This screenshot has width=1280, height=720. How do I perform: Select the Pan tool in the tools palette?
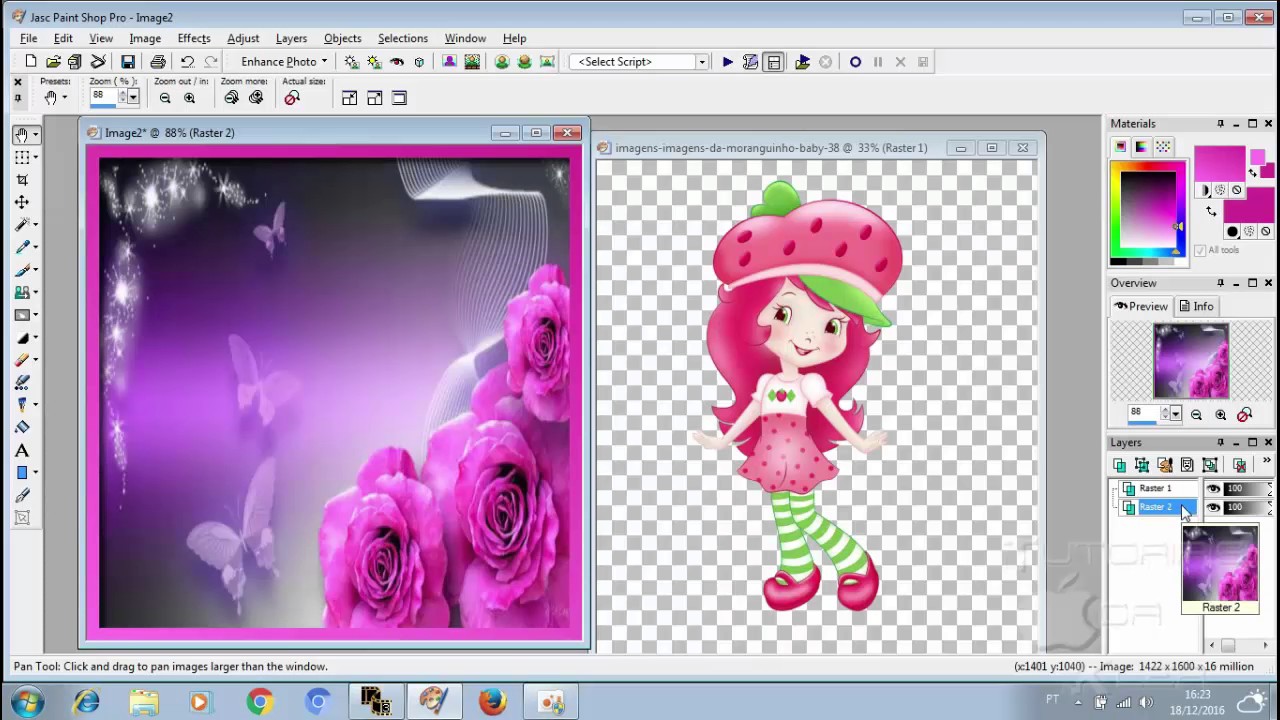point(21,134)
